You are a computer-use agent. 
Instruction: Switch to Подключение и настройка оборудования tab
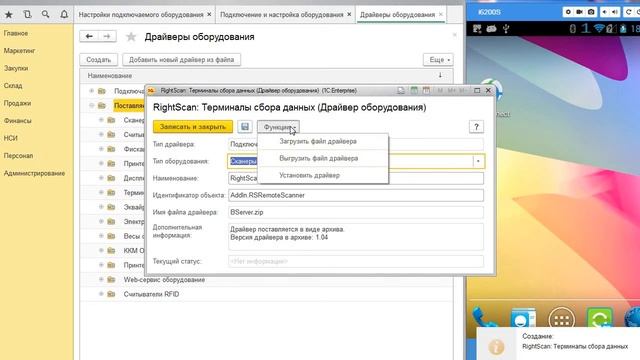282,15
